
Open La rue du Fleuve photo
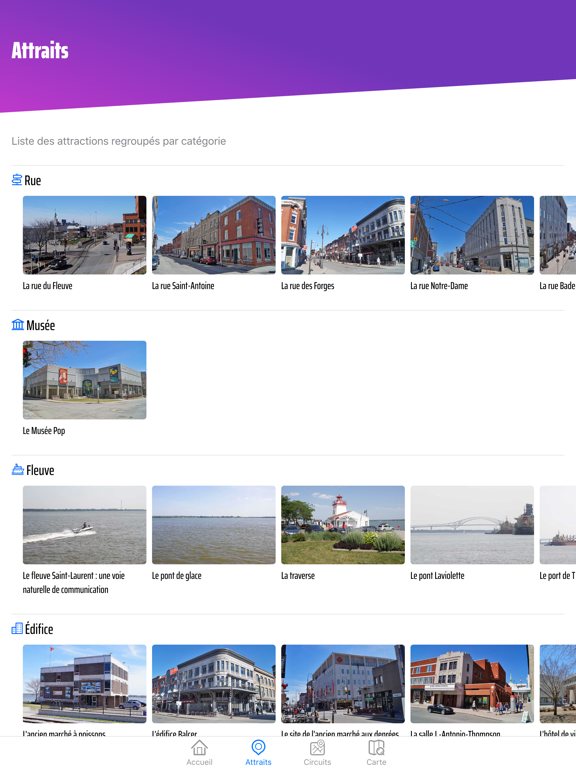tap(84, 235)
